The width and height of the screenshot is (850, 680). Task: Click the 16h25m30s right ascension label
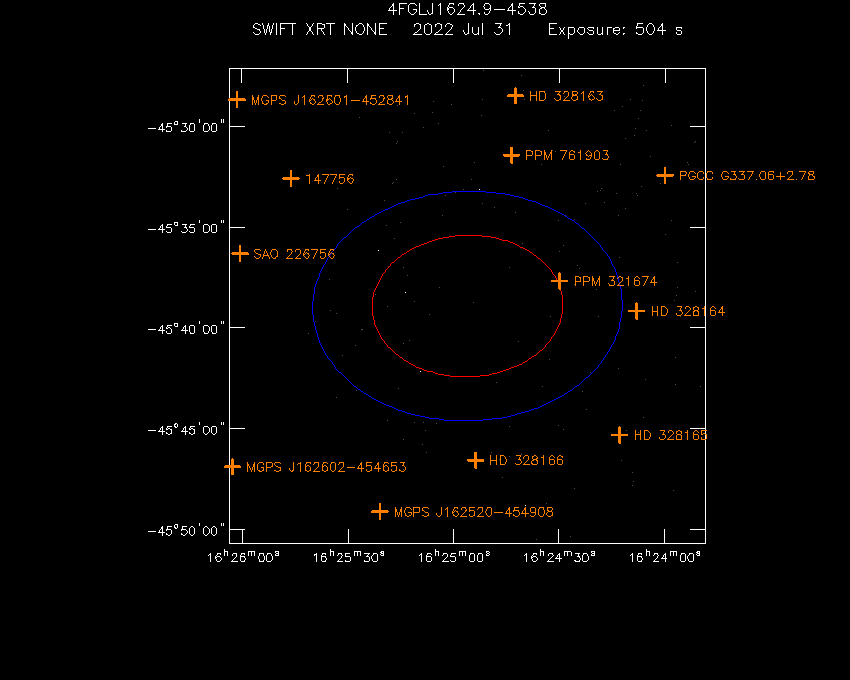tap(349, 557)
